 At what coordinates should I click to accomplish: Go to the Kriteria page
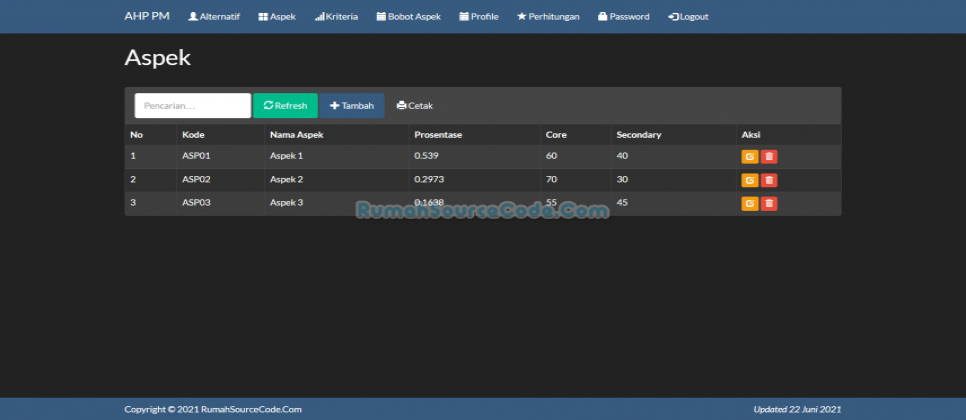336,17
